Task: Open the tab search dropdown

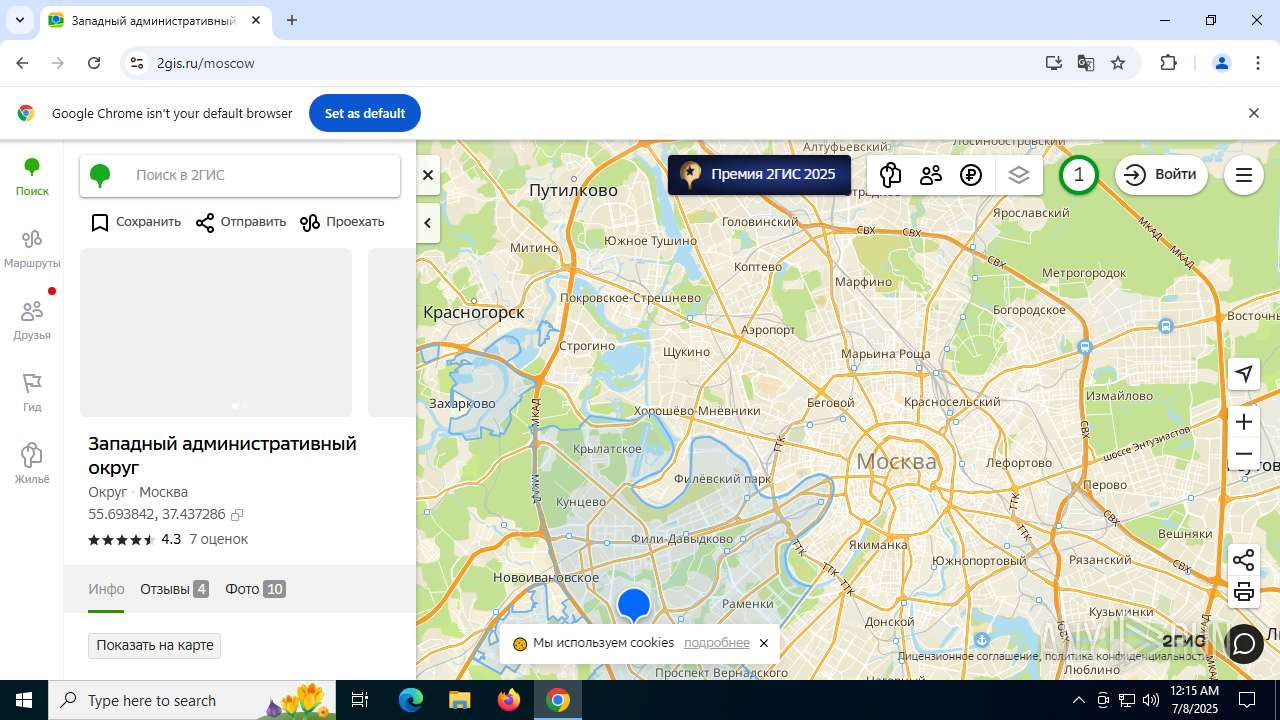Action: pos(19,20)
